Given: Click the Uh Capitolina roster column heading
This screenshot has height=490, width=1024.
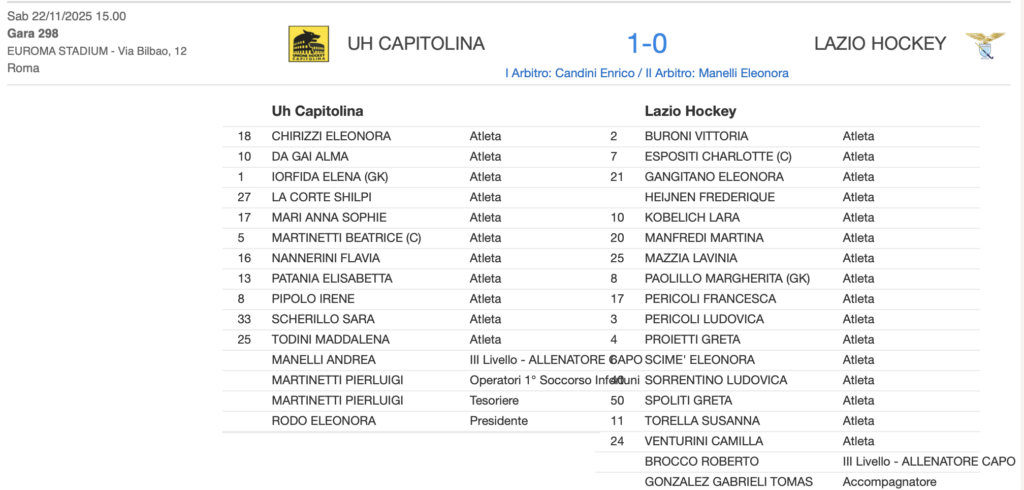Looking at the screenshot, I should point(317,111).
